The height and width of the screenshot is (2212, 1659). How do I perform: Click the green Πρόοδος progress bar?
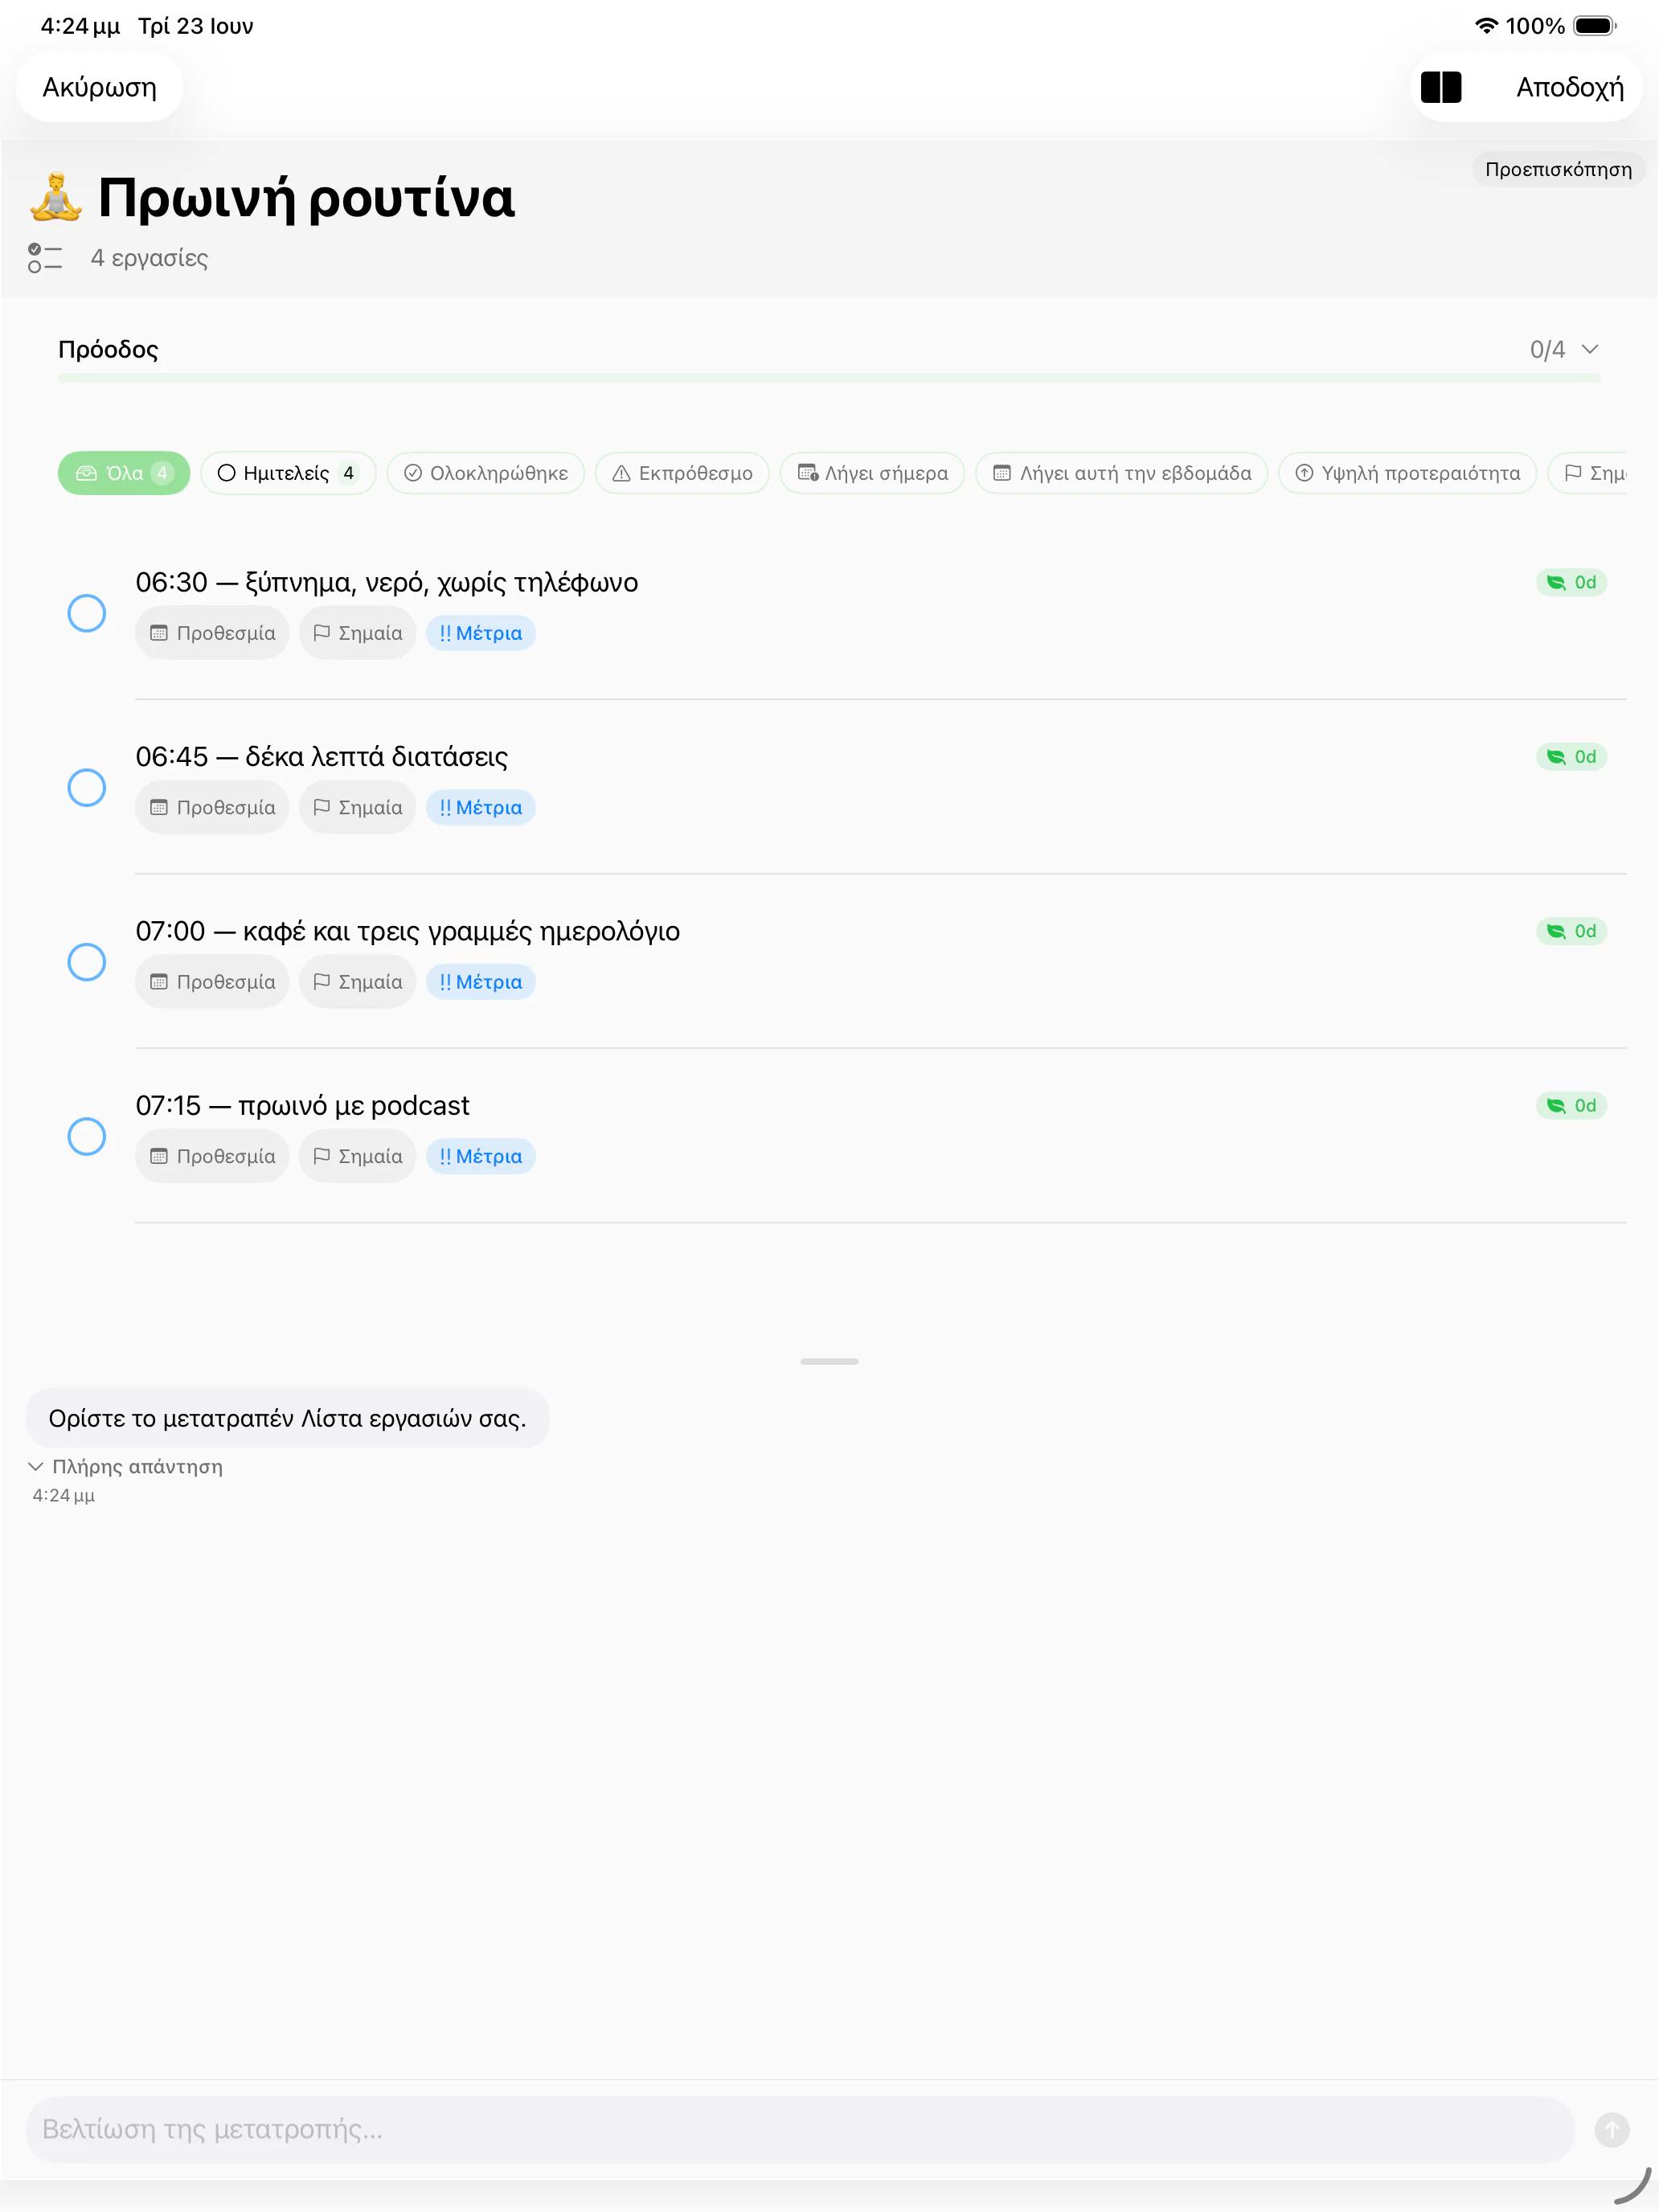click(x=829, y=378)
